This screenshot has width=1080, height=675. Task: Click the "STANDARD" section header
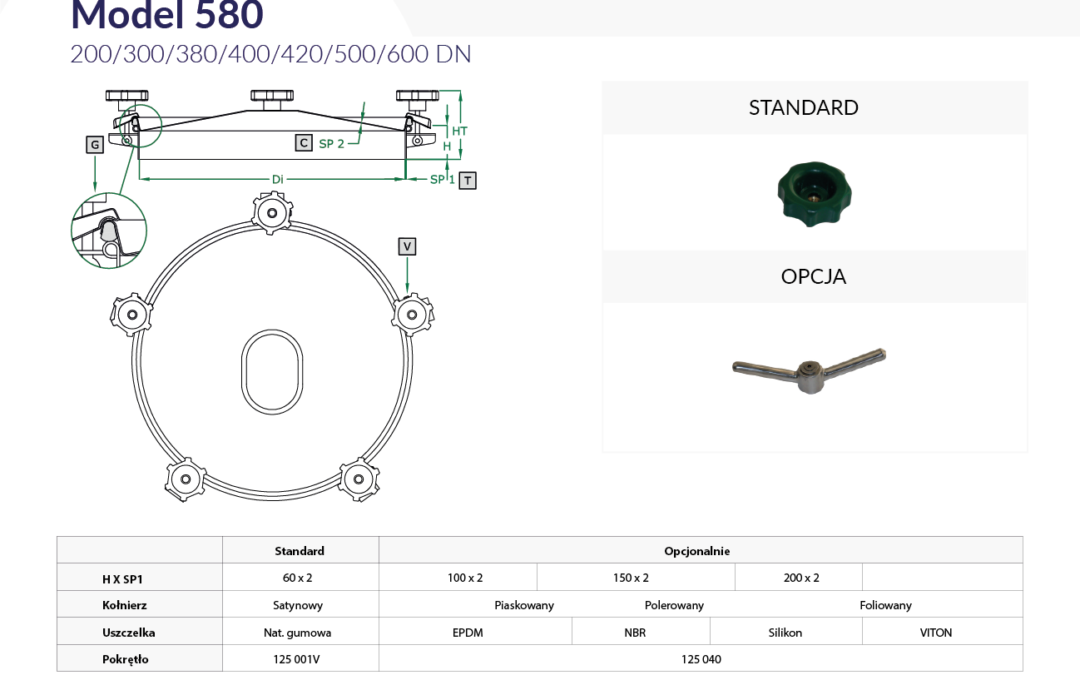(x=803, y=107)
